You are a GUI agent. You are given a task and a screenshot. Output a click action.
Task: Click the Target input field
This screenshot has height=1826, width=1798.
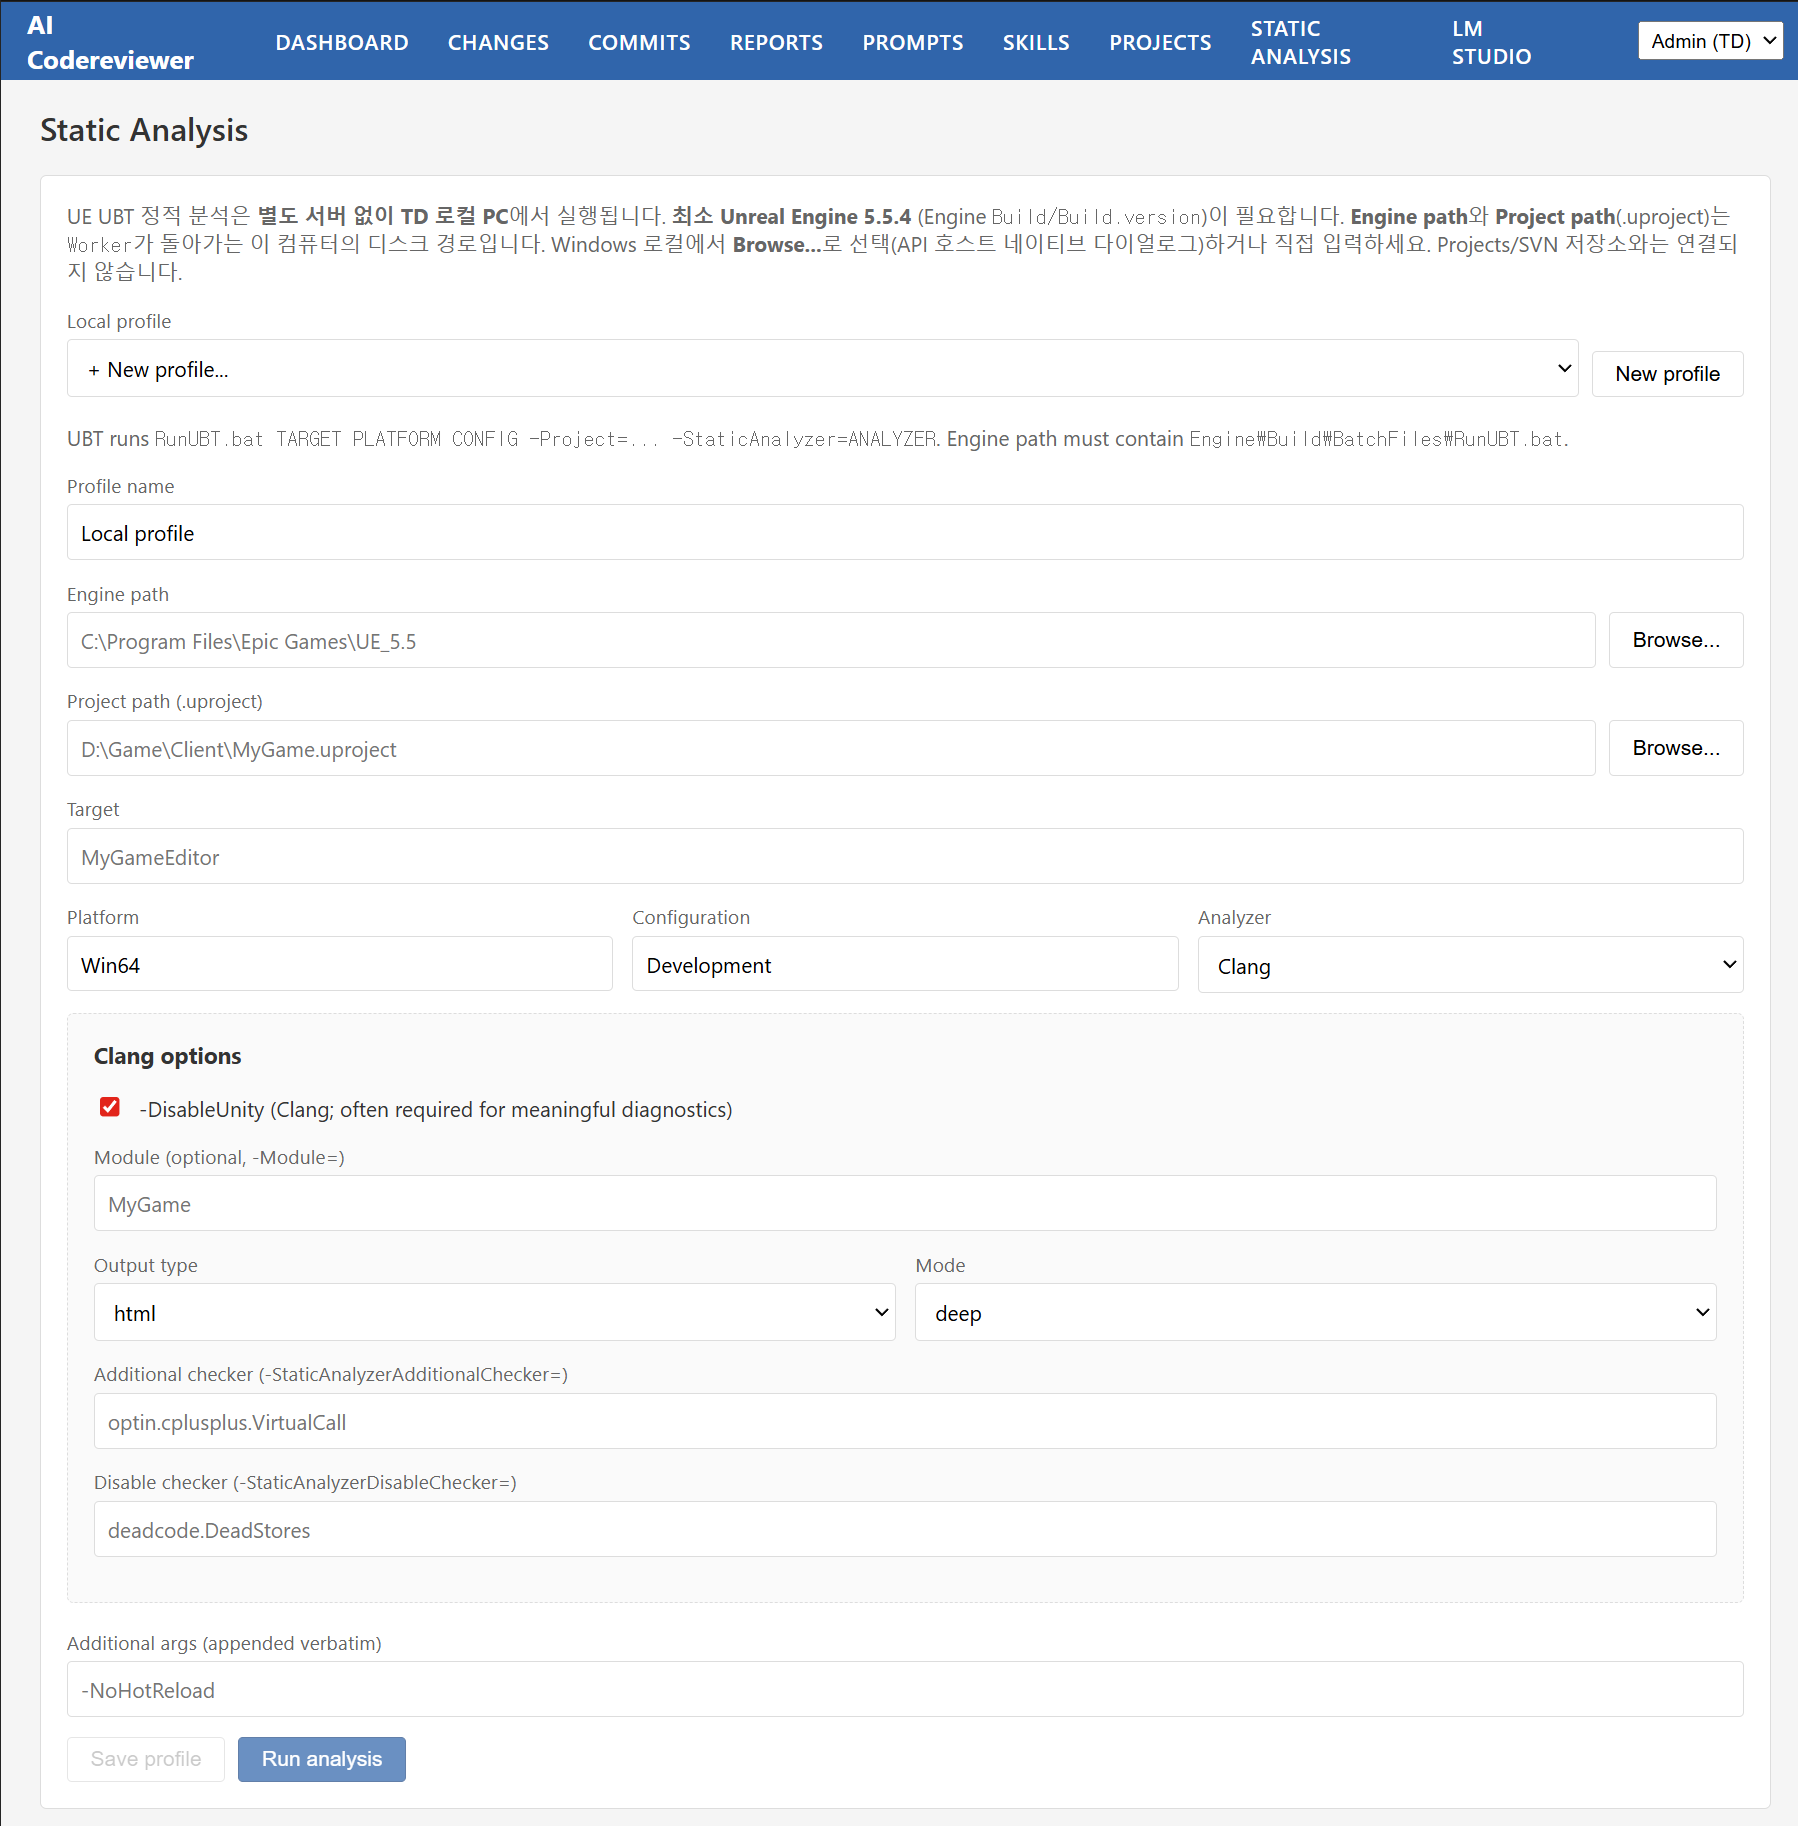point(905,857)
